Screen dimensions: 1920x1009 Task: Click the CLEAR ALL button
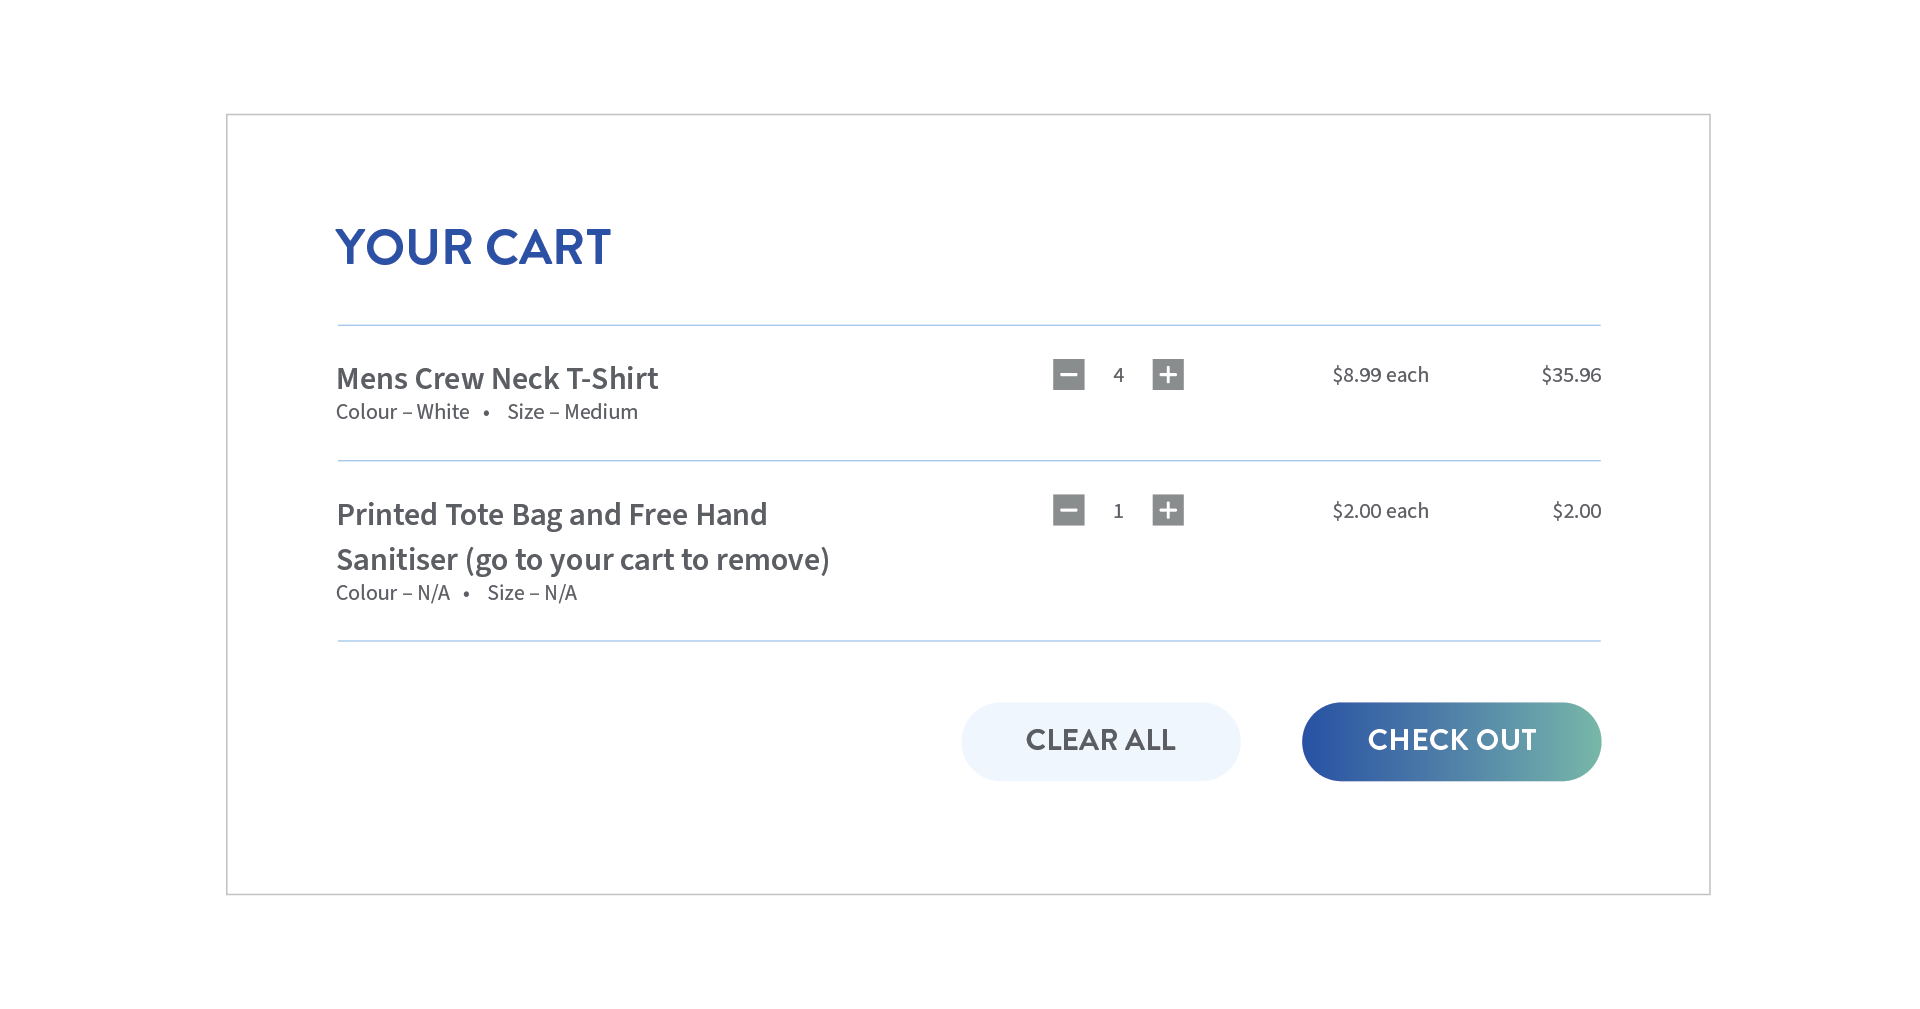tap(1101, 741)
